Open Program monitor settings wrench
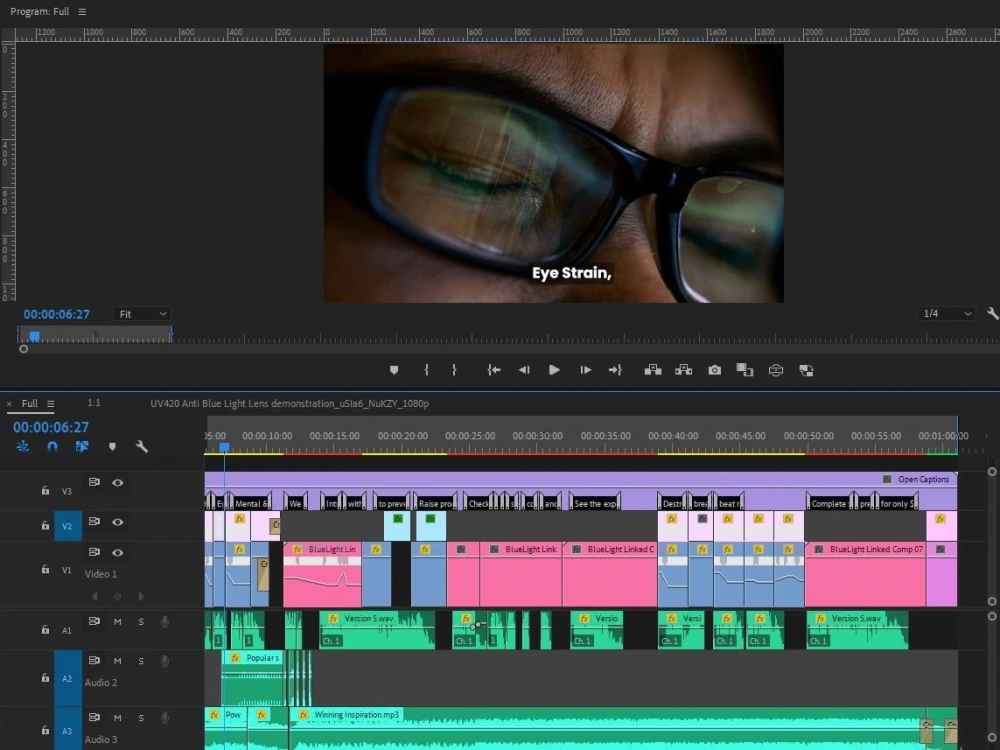The width and height of the screenshot is (1000, 750). (992, 313)
